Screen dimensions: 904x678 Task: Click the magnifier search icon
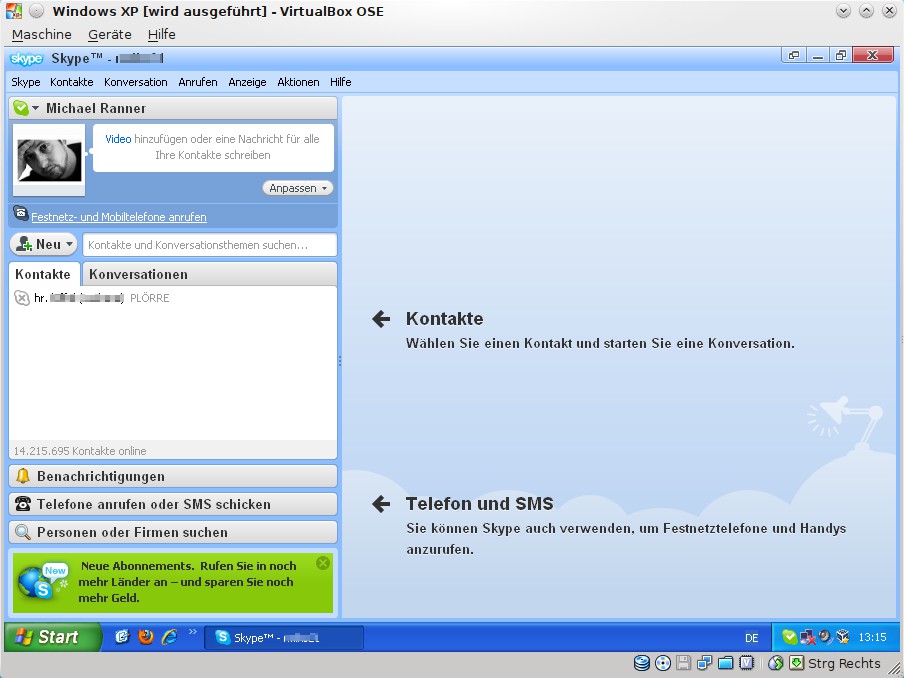(x=23, y=532)
